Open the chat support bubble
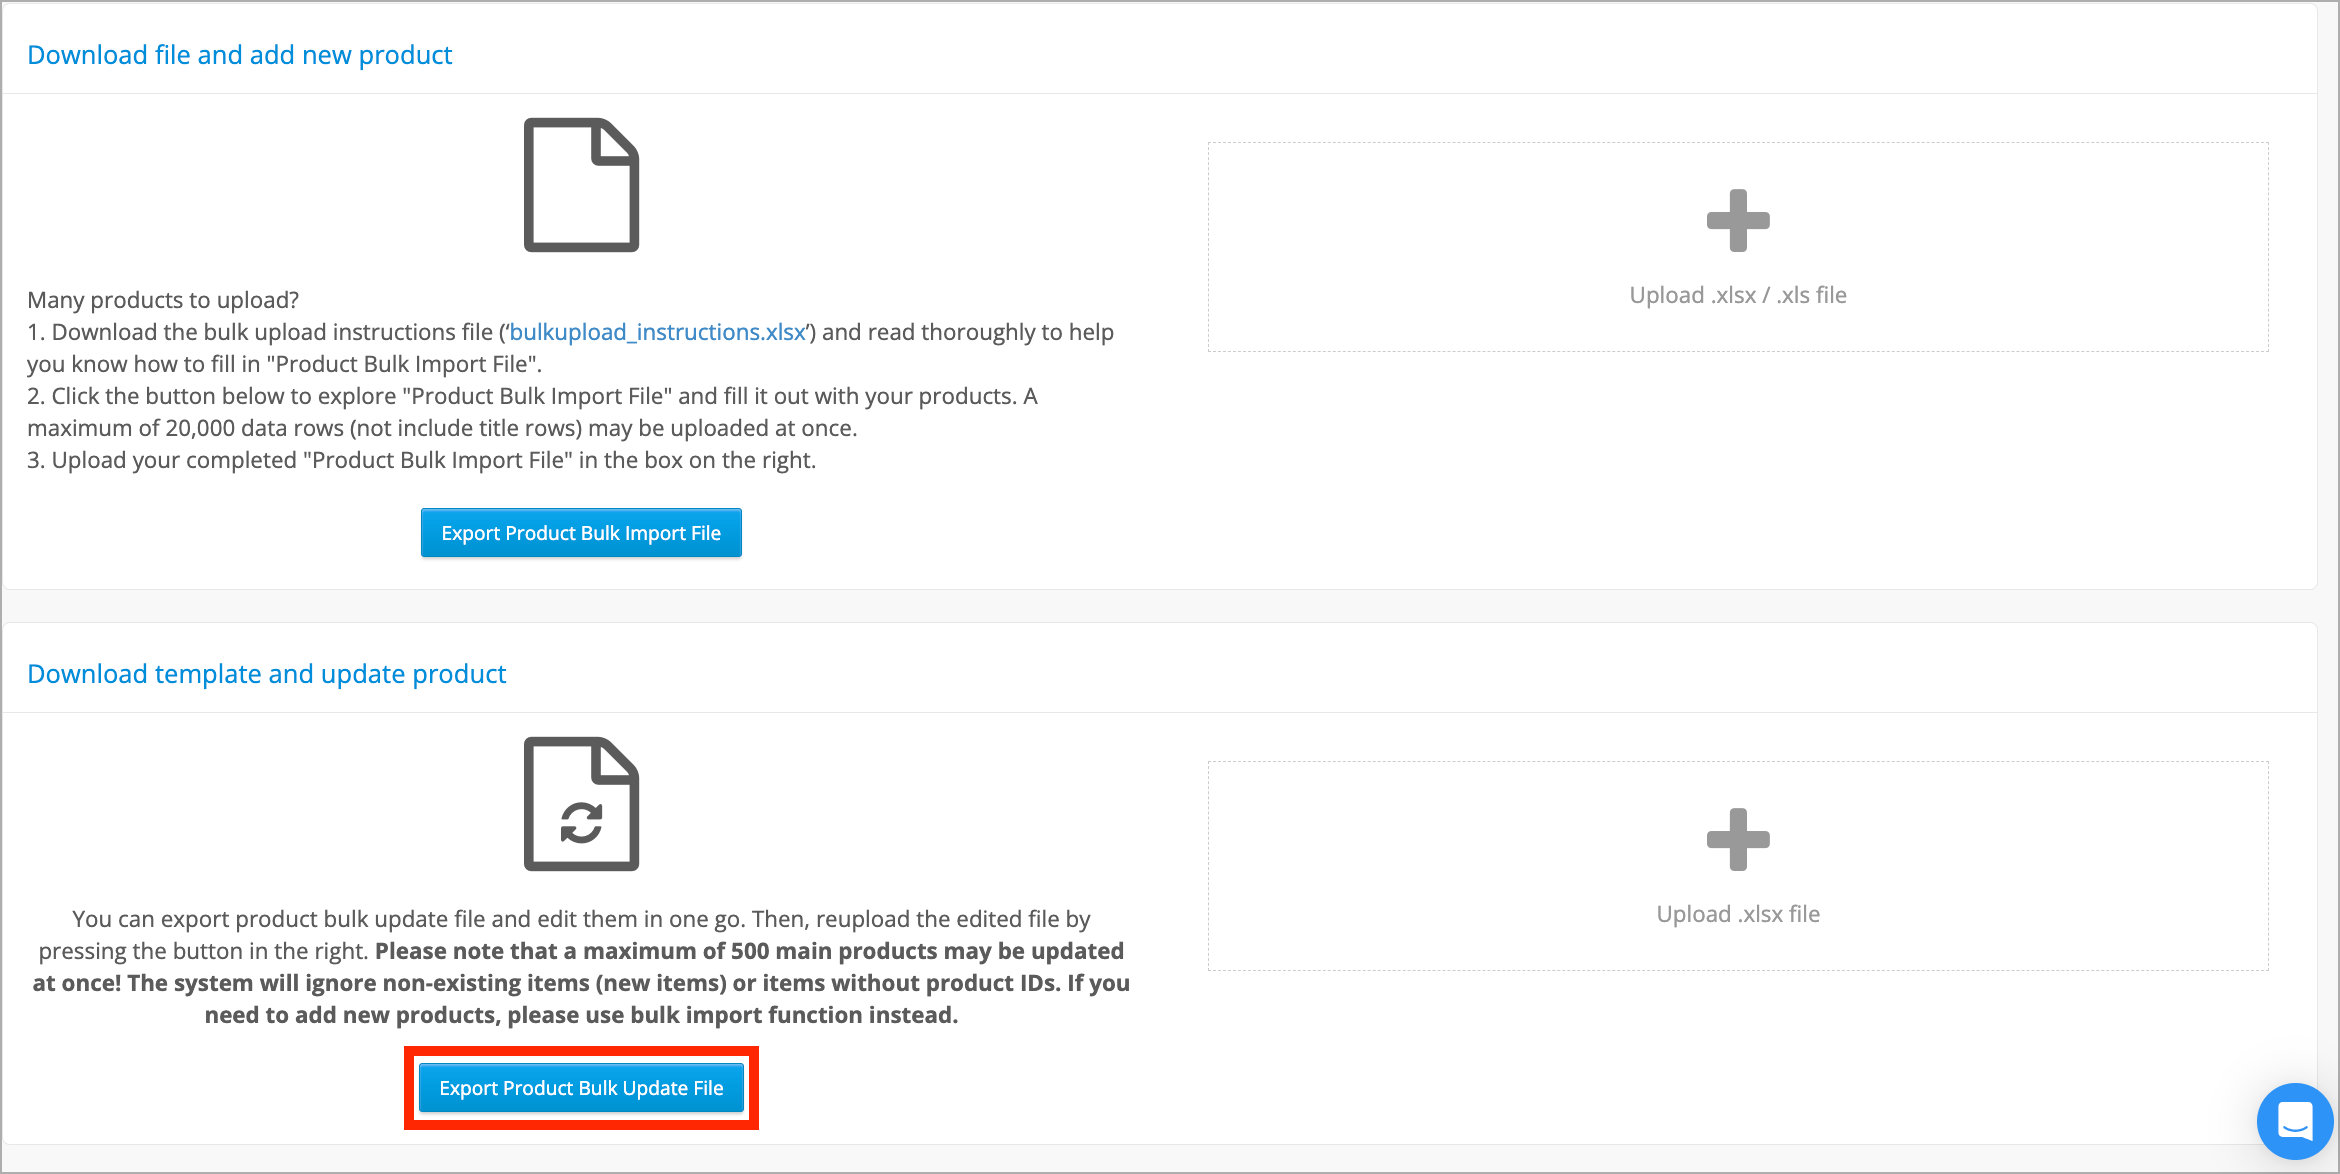This screenshot has height=1174, width=2340. [x=2296, y=1121]
